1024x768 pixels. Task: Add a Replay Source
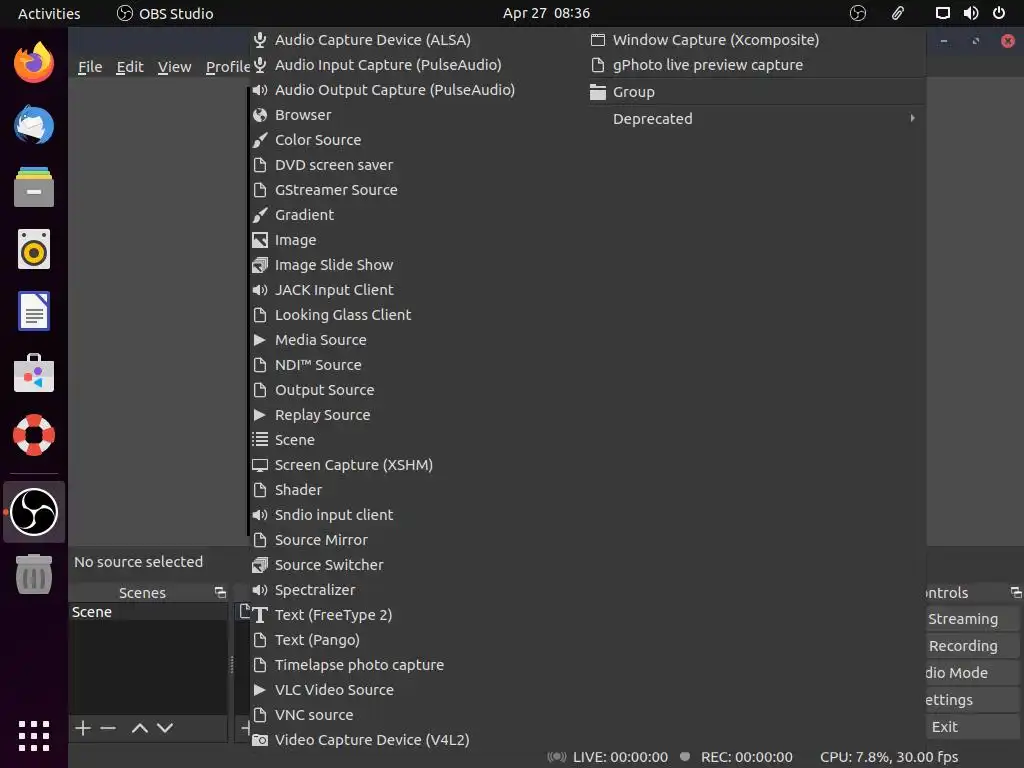(x=418, y=415)
